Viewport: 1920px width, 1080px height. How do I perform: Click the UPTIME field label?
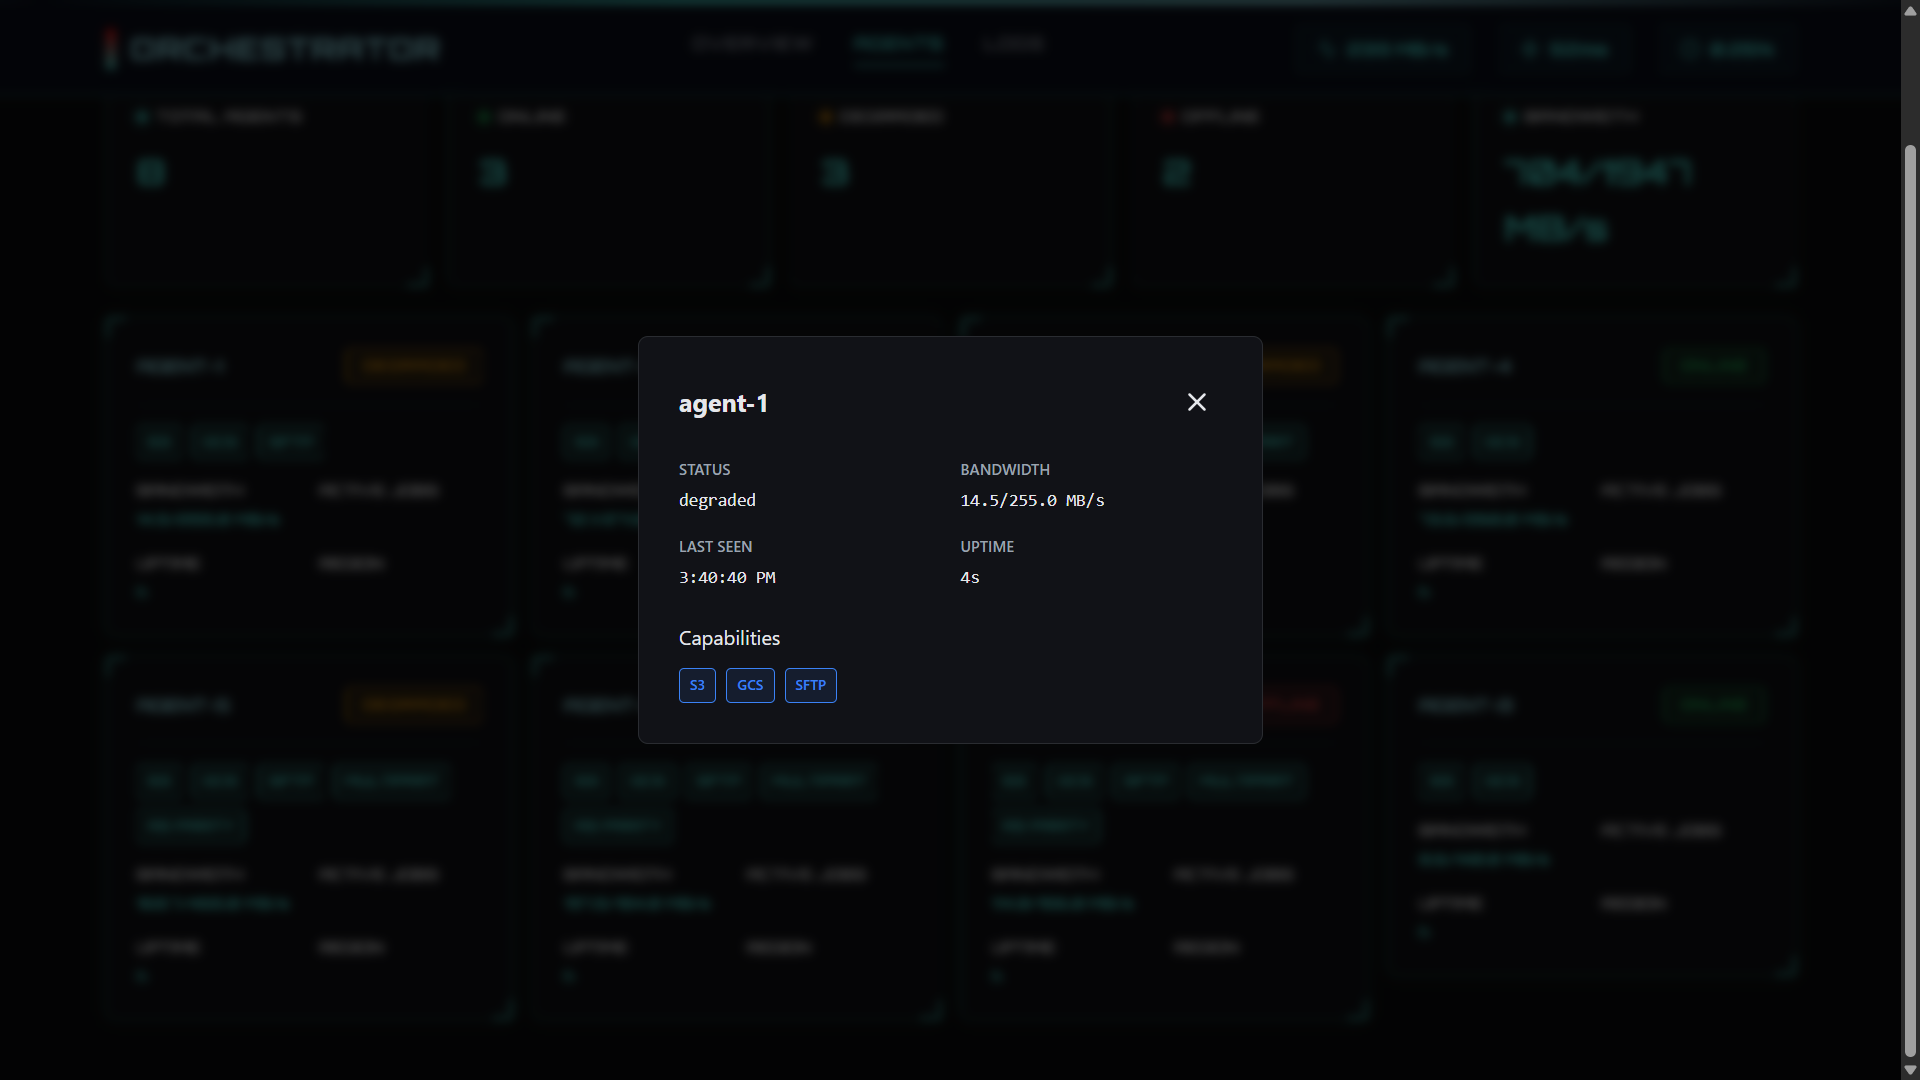click(x=986, y=546)
